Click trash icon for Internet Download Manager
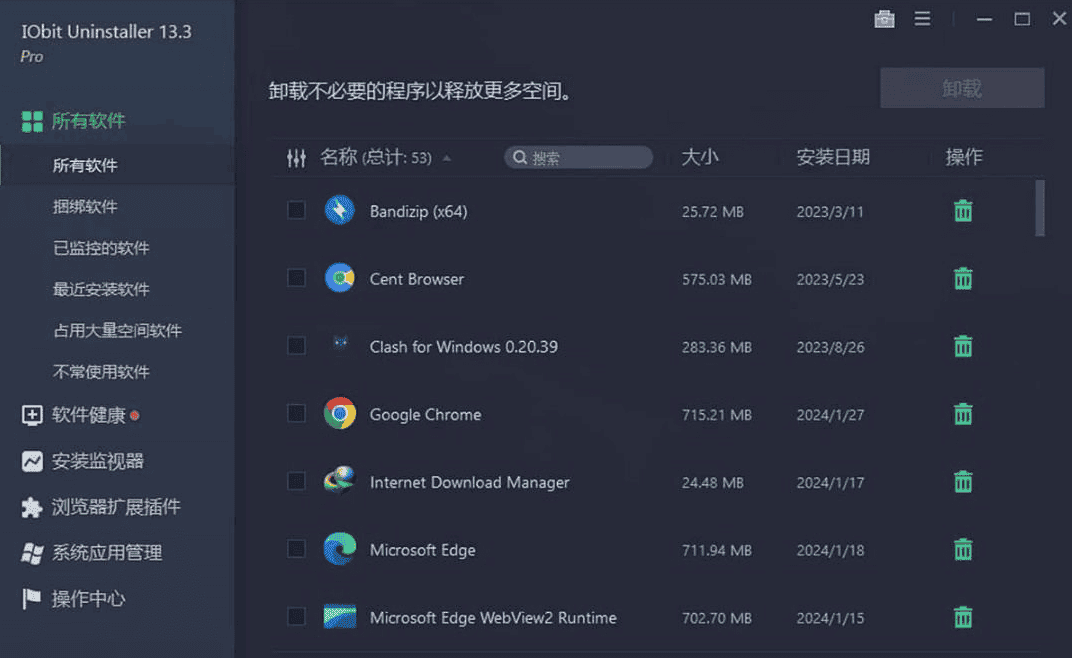The width and height of the screenshot is (1072, 658). [963, 482]
